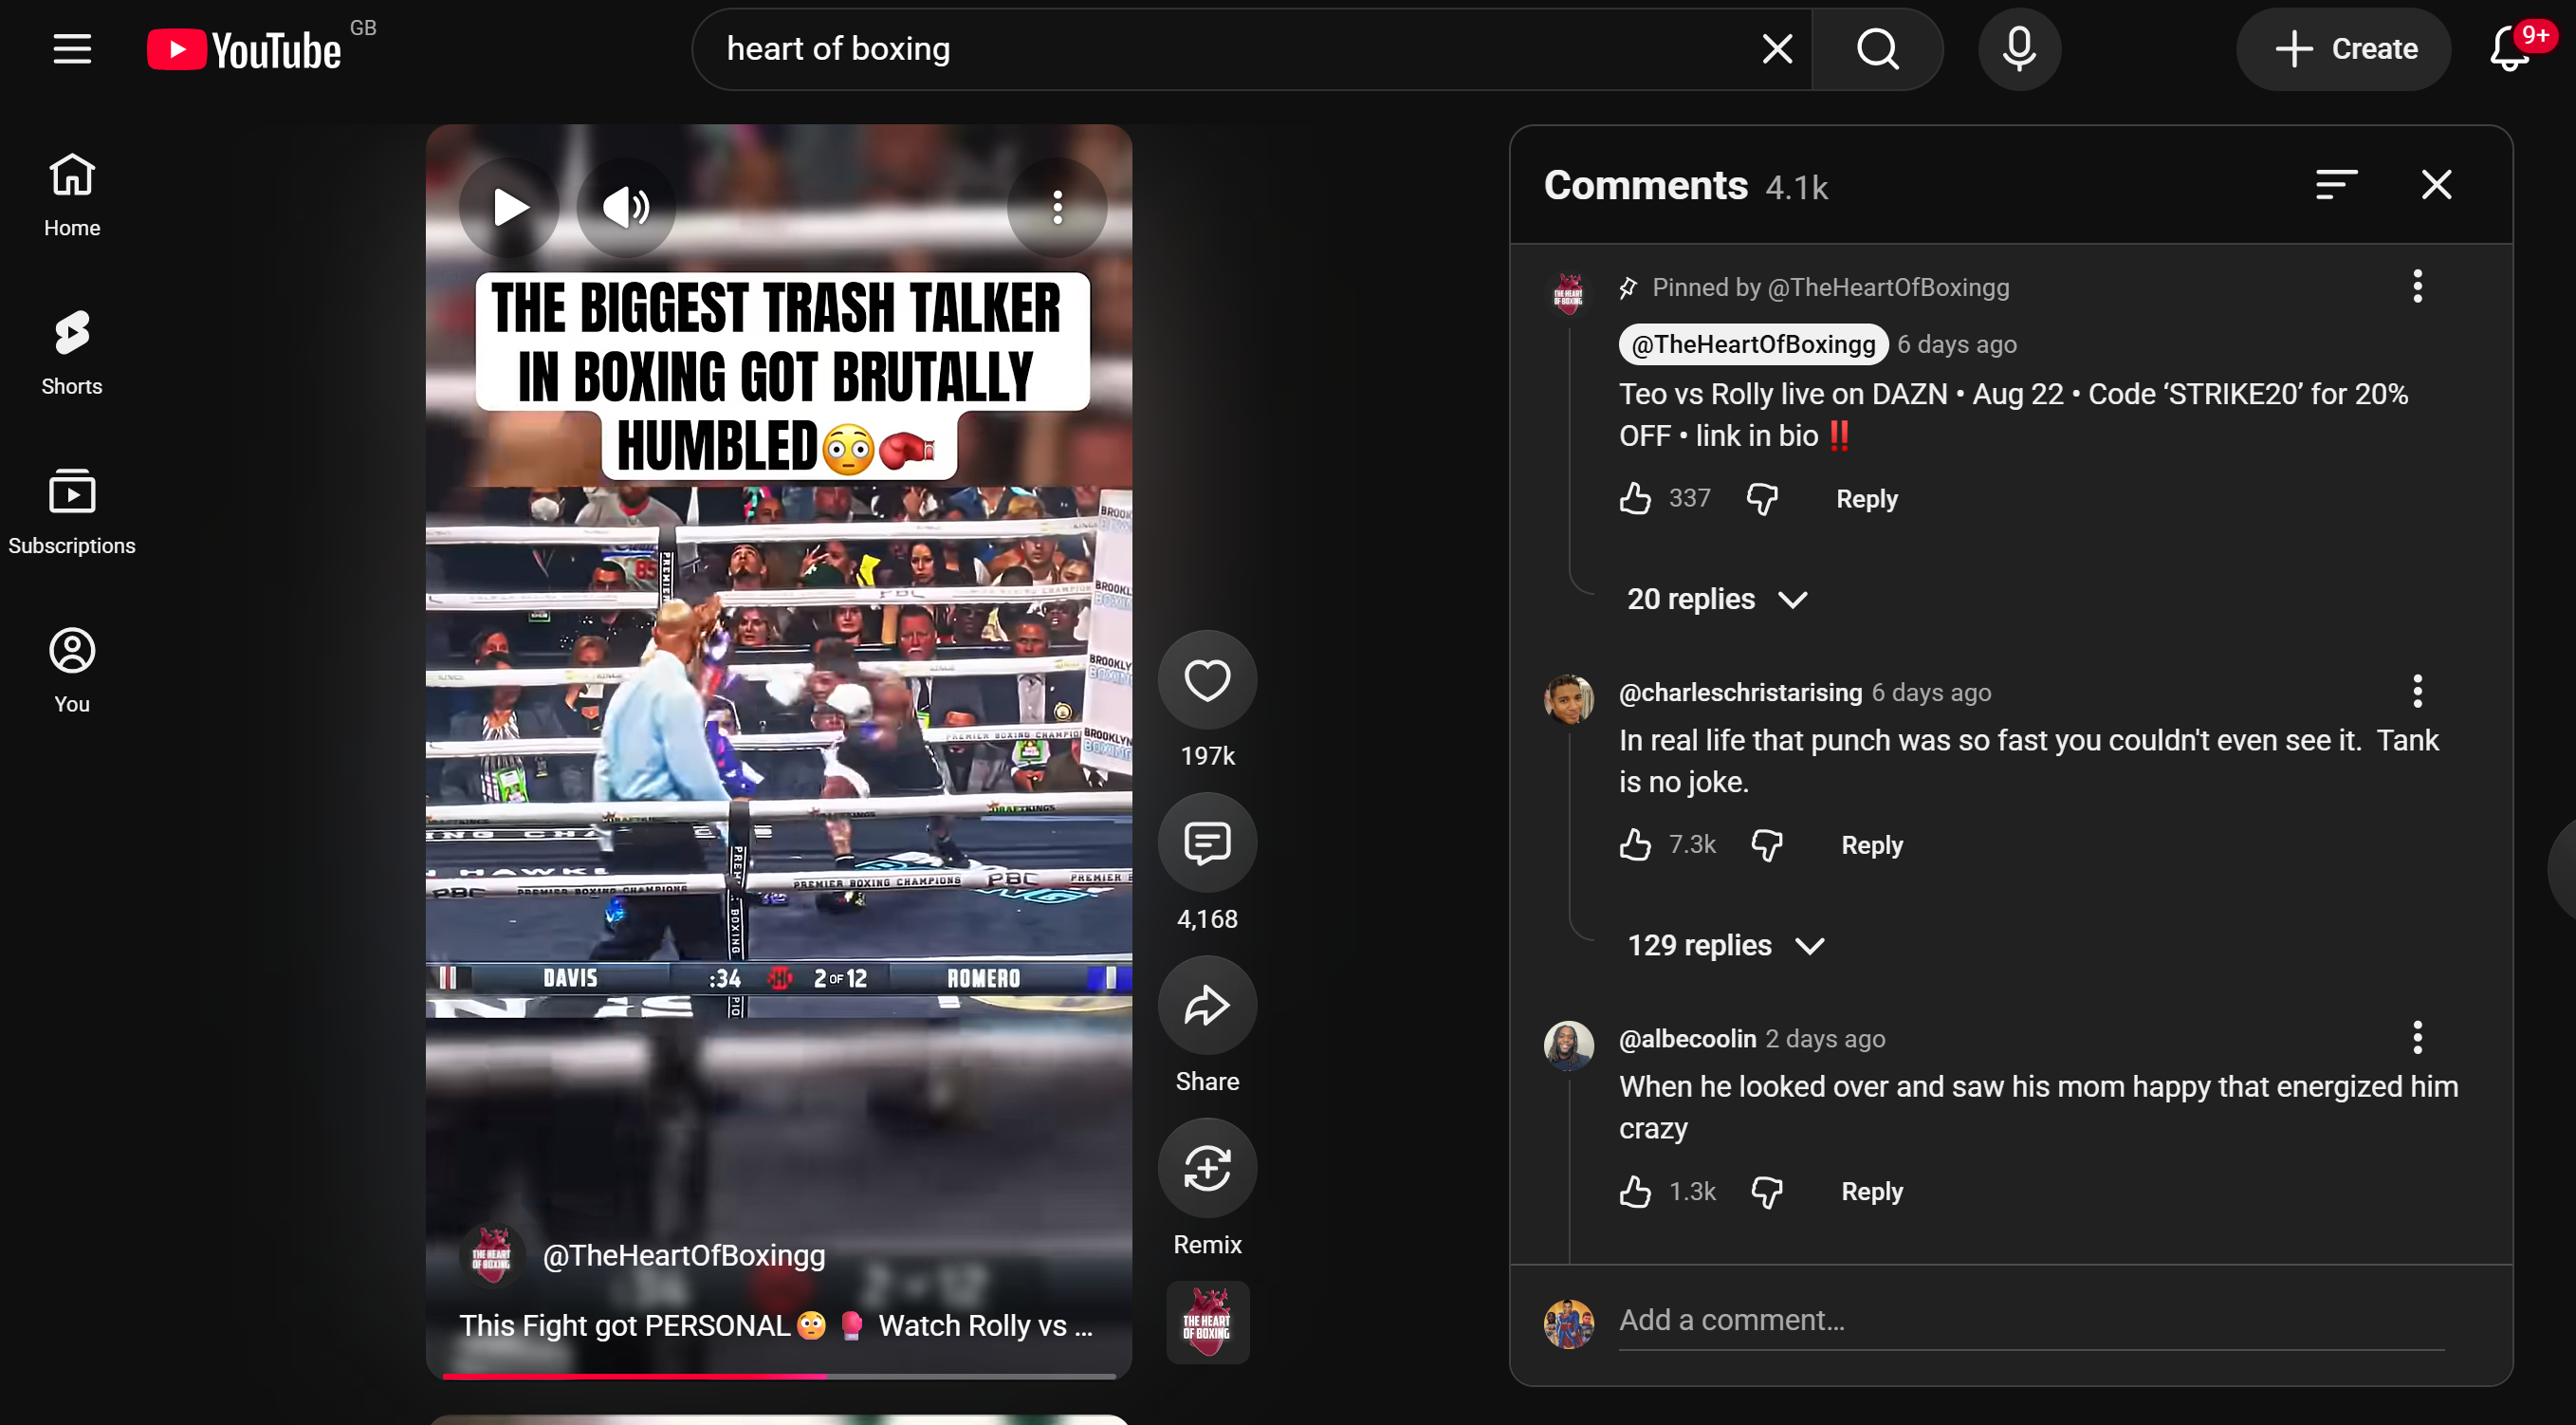Open options for the pinned comment

click(x=2417, y=287)
